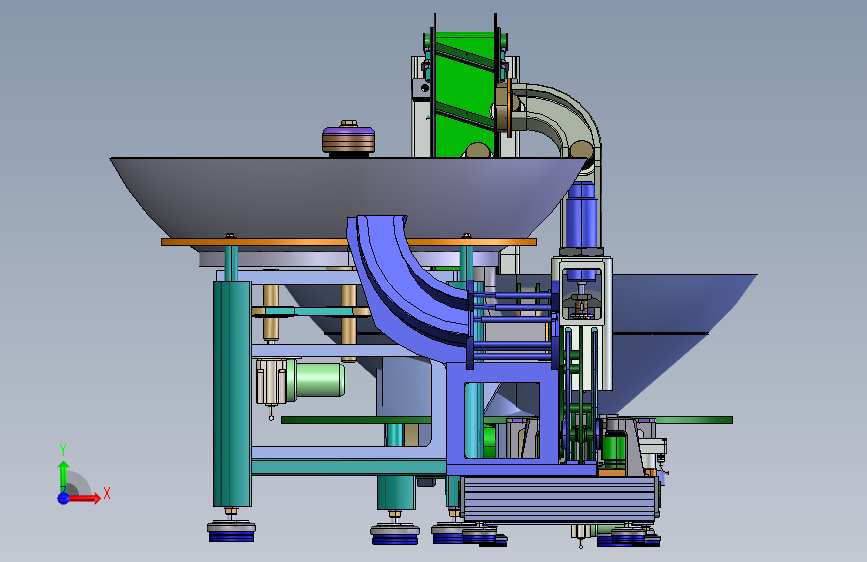Select the purple curved chute
Viewport: 867px width, 562px height.
tap(409, 288)
